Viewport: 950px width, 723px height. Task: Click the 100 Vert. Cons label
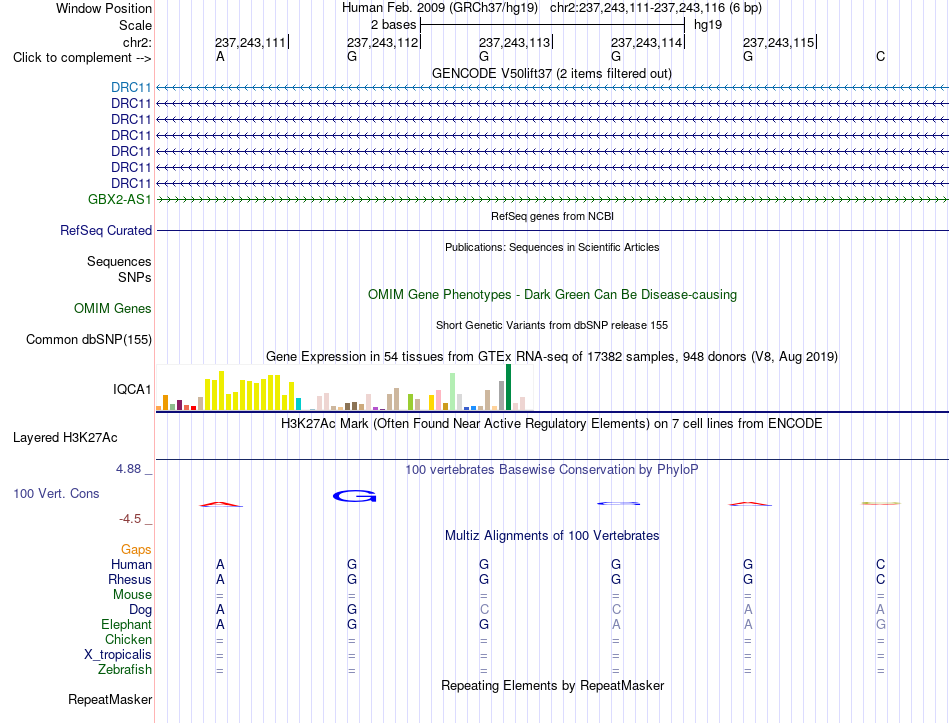[x=56, y=493]
